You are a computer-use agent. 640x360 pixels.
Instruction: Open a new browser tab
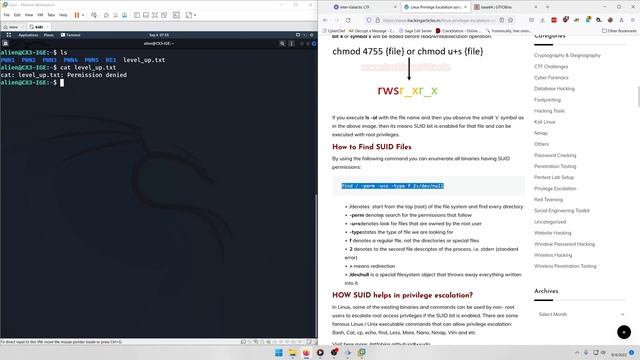click(547, 7)
